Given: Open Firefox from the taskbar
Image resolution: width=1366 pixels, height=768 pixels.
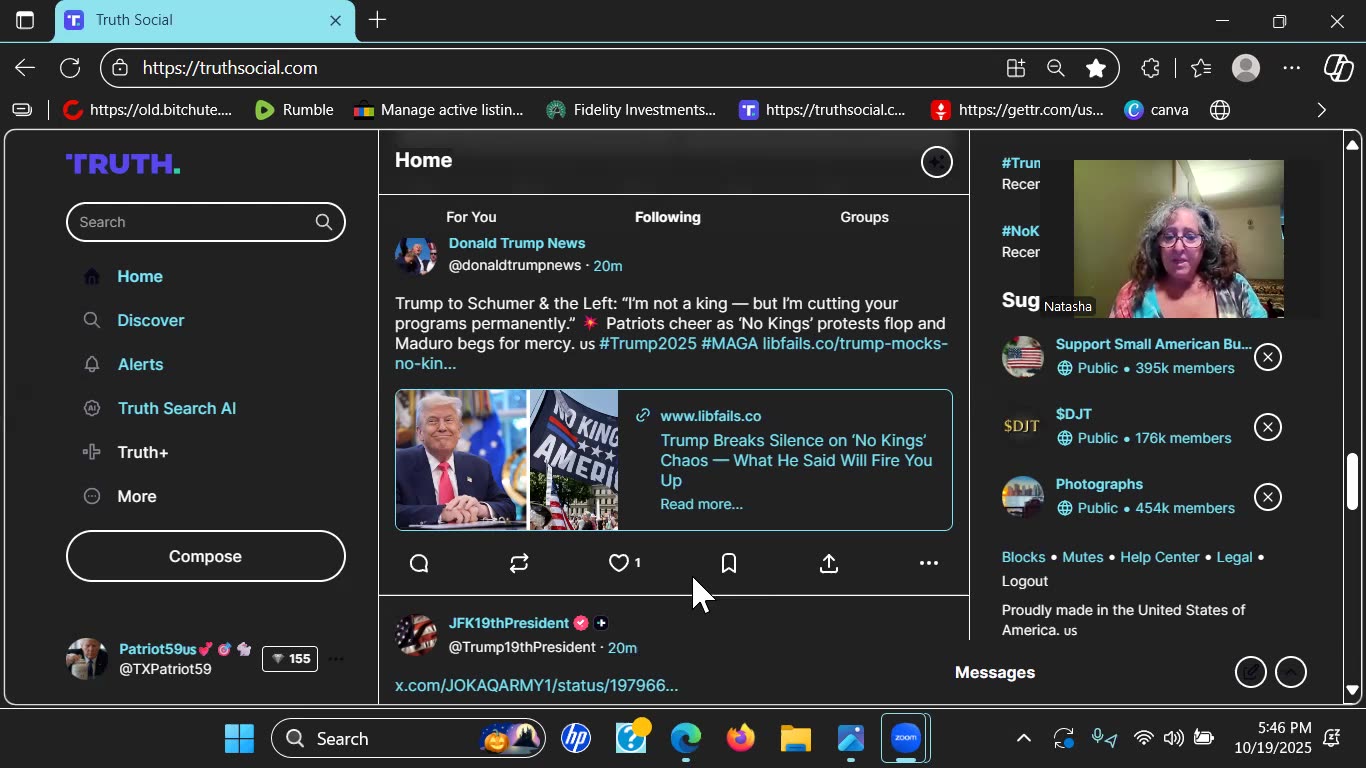Looking at the screenshot, I should coord(741,739).
